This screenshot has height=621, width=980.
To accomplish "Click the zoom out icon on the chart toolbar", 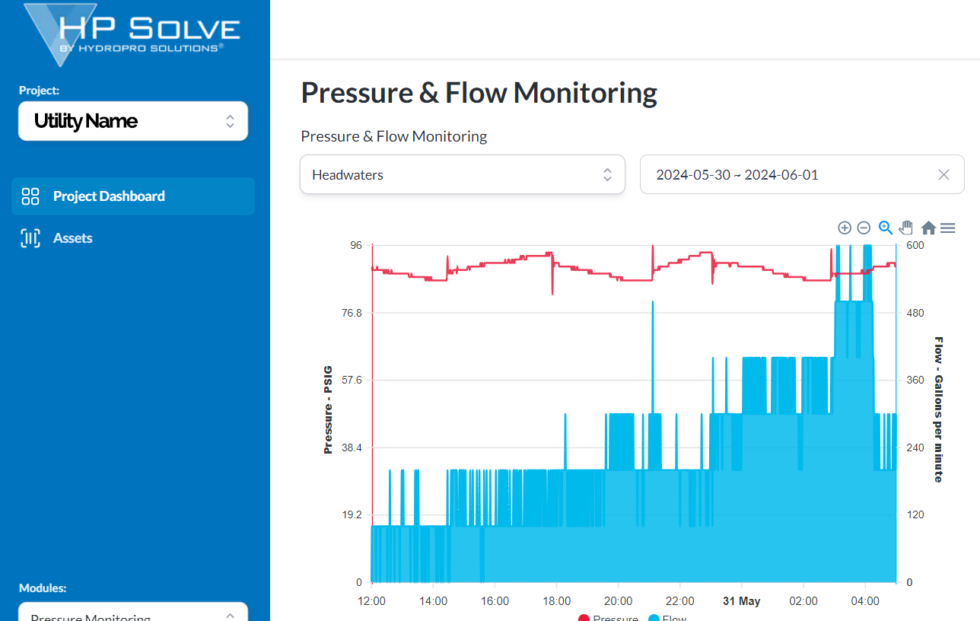I will point(864,227).
